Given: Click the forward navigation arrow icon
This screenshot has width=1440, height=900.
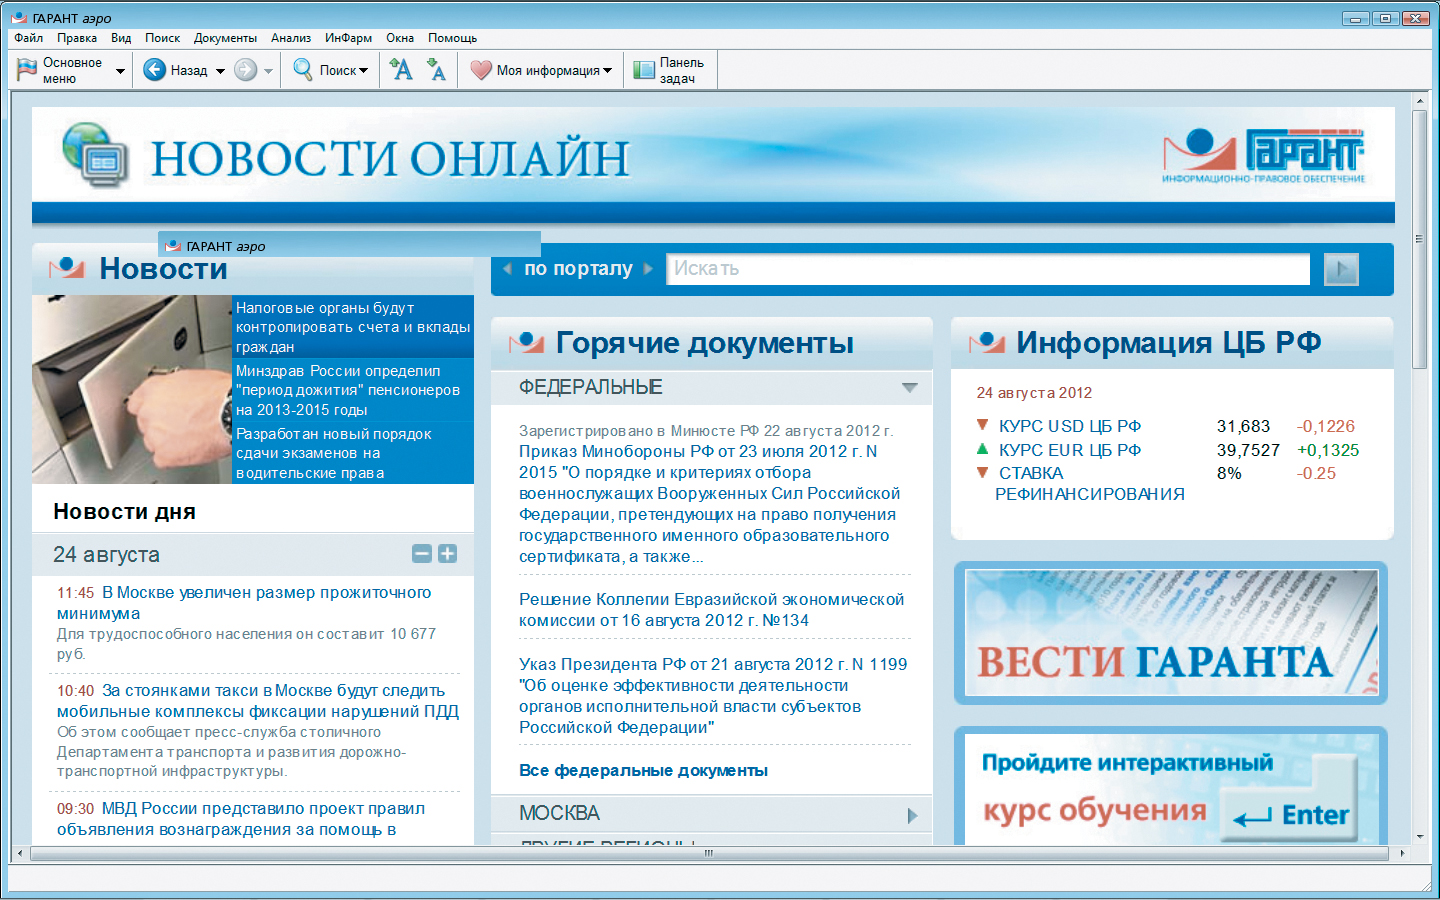Looking at the screenshot, I should tap(245, 70).
